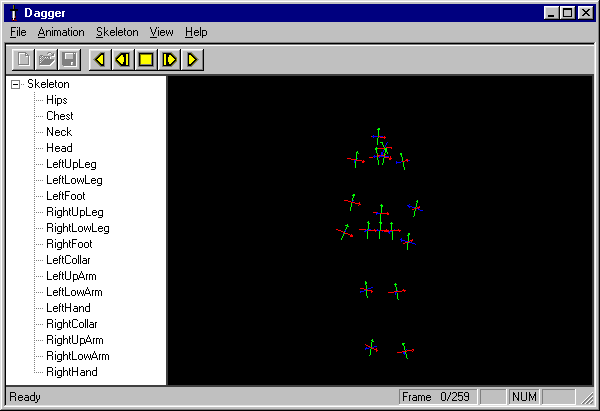
Task: Open the File menu
Action: pos(18,32)
